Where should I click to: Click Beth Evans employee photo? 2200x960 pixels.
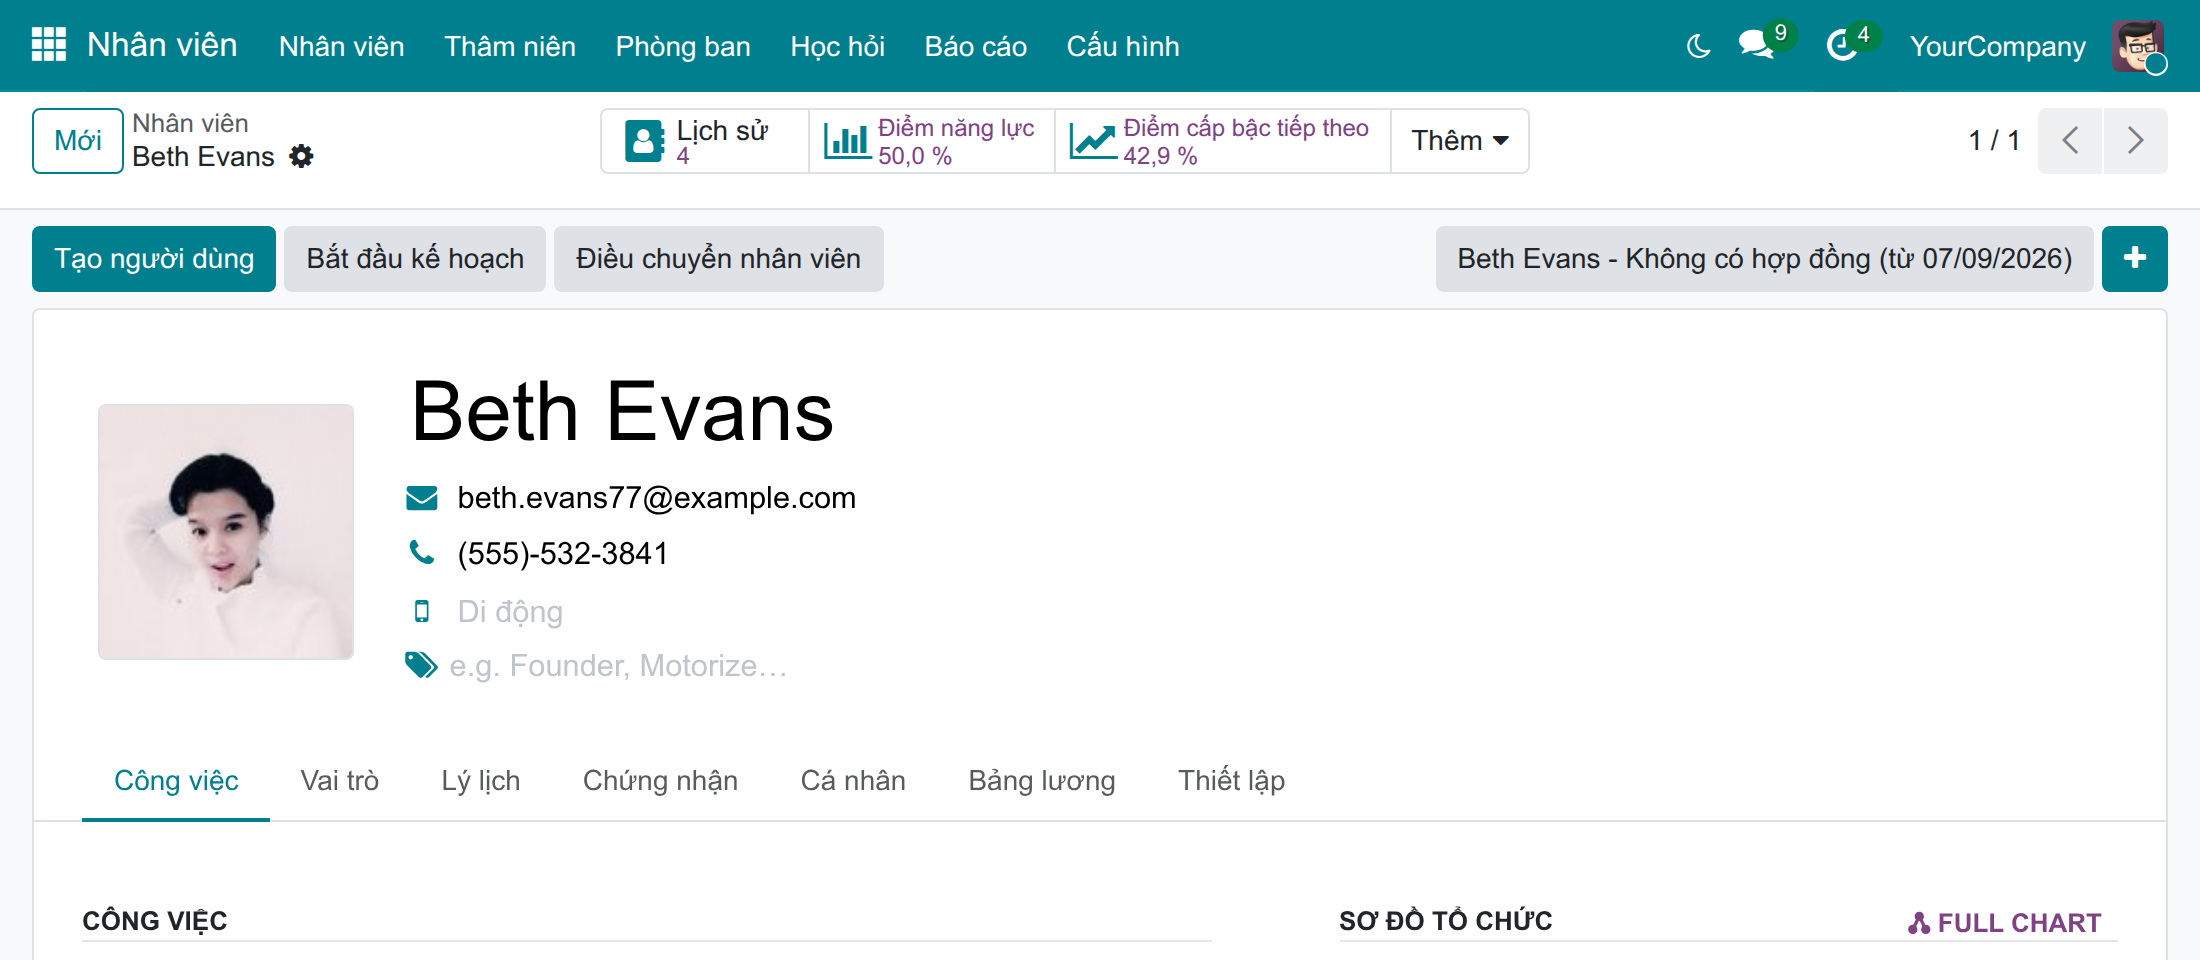[x=226, y=532]
